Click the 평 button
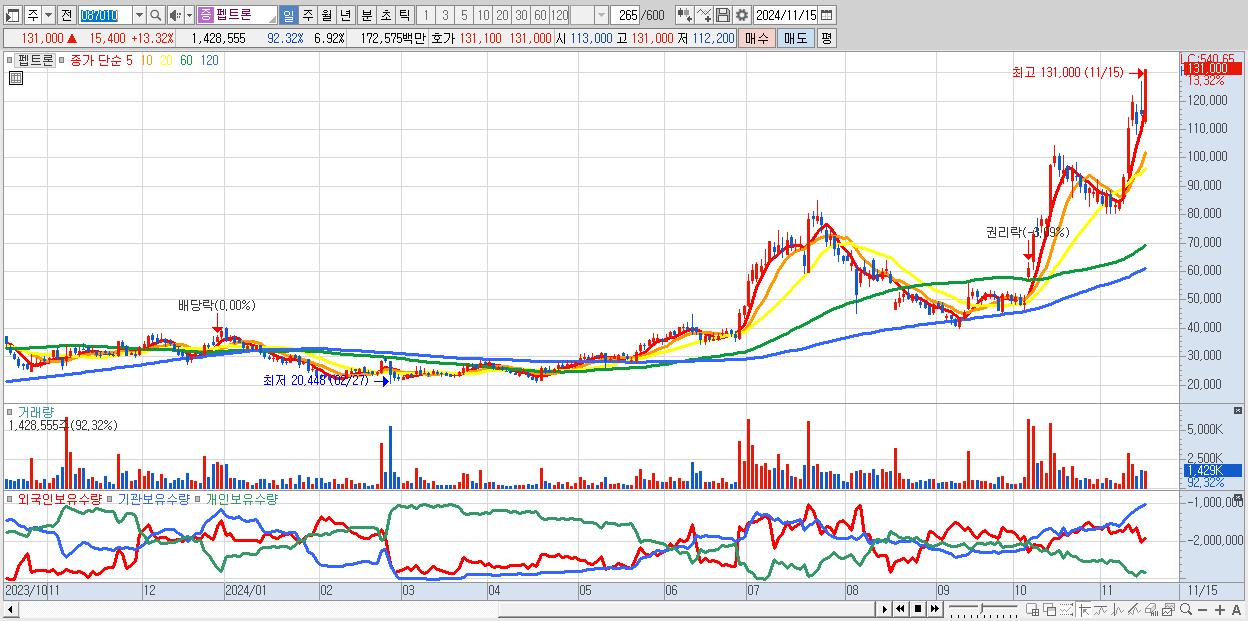 point(826,38)
